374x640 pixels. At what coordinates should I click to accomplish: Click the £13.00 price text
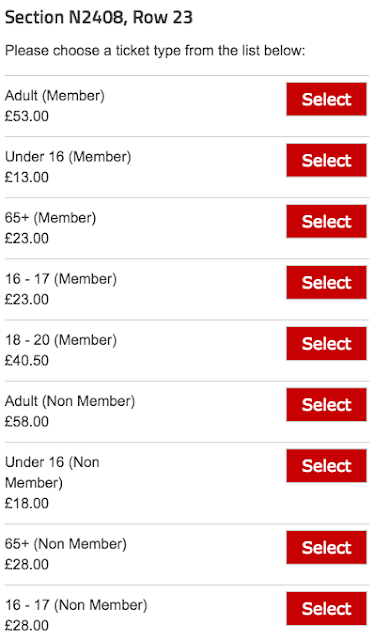pos(27,177)
